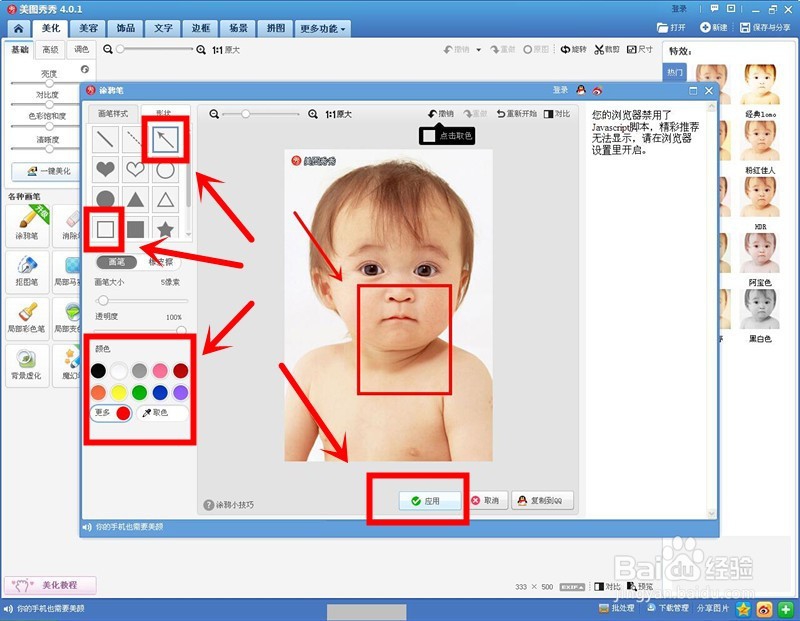Toggle 对比 compare in doodle dialog
This screenshot has width=800, height=621.
(x=557, y=114)
